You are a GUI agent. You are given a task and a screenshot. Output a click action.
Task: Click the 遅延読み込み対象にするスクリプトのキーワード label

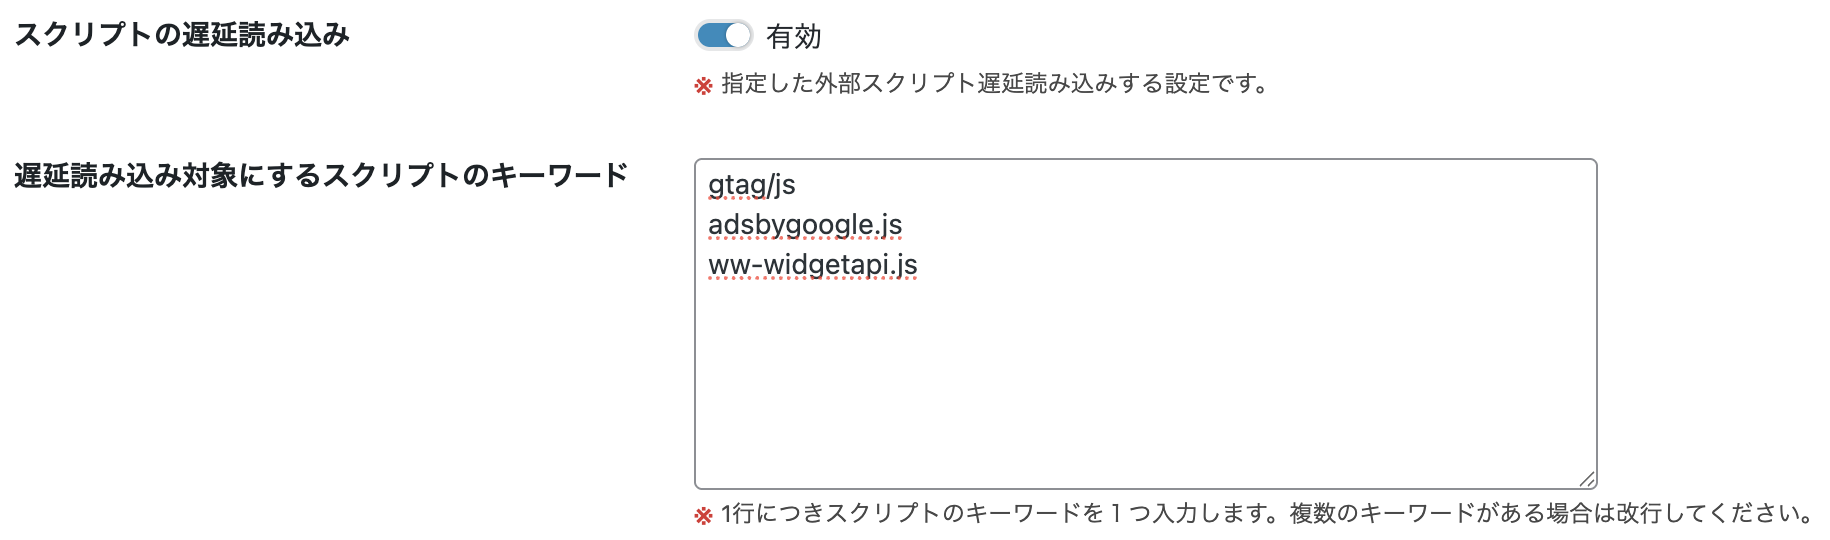[x=321, y=176]
